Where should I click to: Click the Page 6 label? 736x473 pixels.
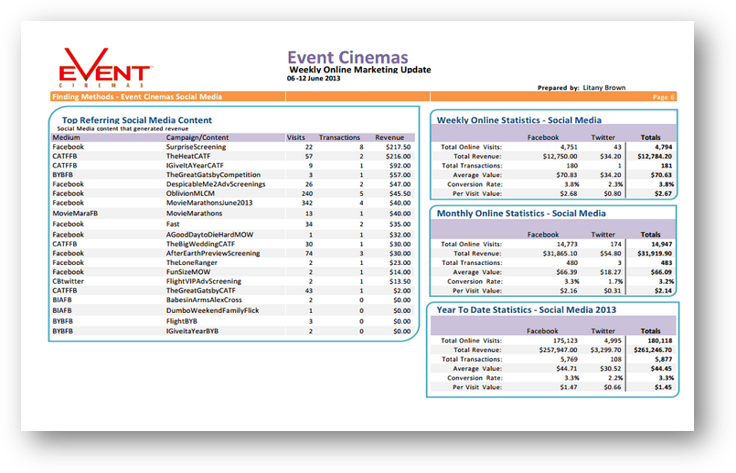(663, 97)
